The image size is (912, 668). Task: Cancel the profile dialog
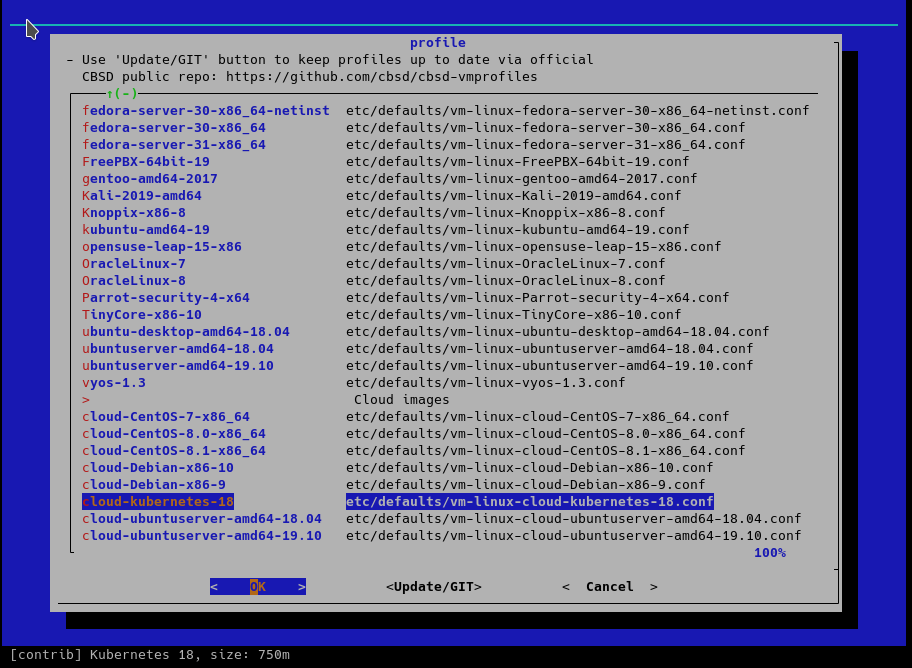pos(610,587)
